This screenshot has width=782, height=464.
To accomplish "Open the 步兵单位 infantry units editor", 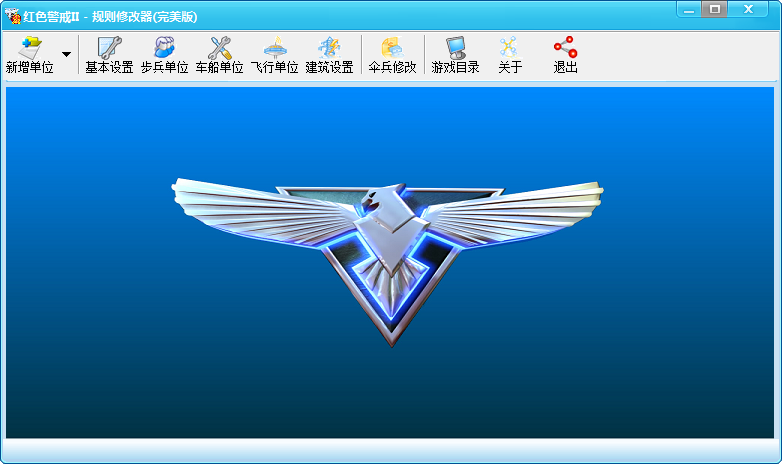I will click(x=164, y=55).
